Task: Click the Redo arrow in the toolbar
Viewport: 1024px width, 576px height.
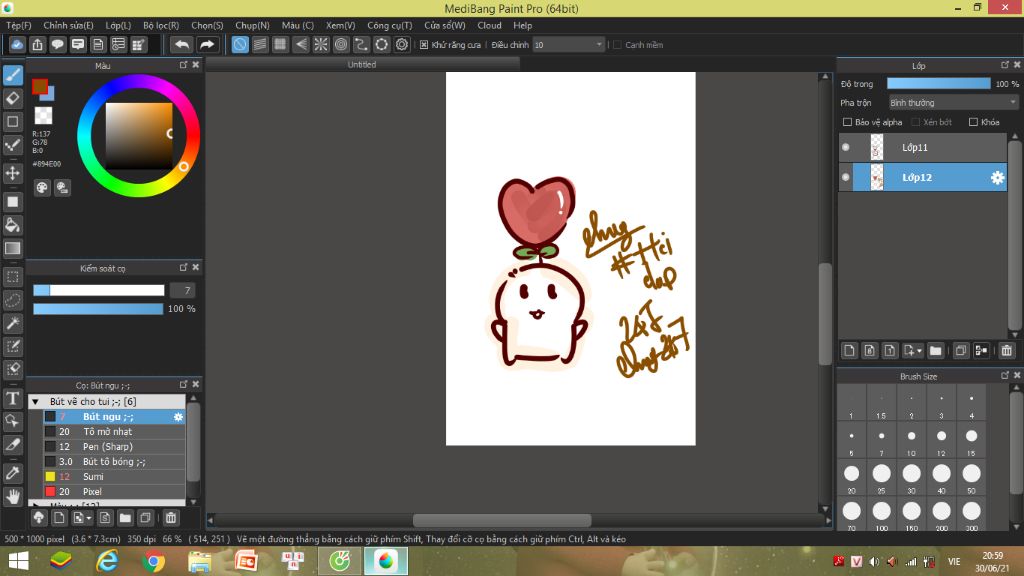Action: (x=206, y=44)
